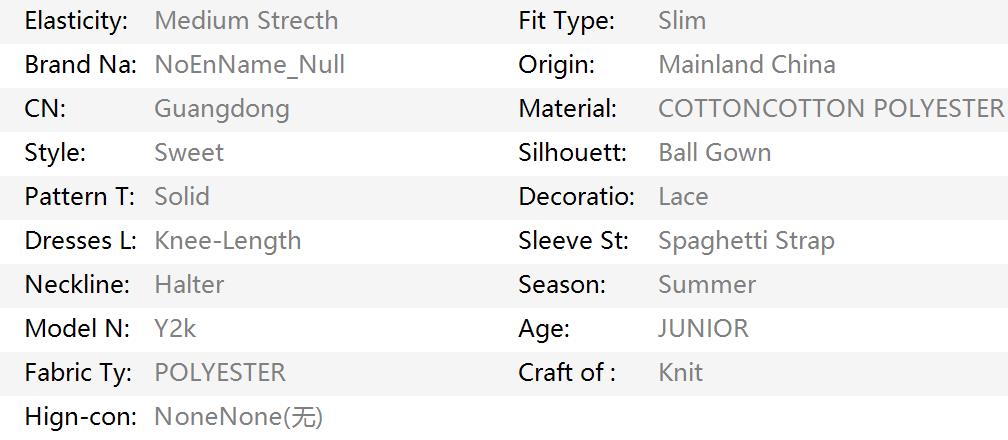Click the Knit craft value
This screenshot has height=440, width=1008.
pyautogui.click(x=681, y=372)
